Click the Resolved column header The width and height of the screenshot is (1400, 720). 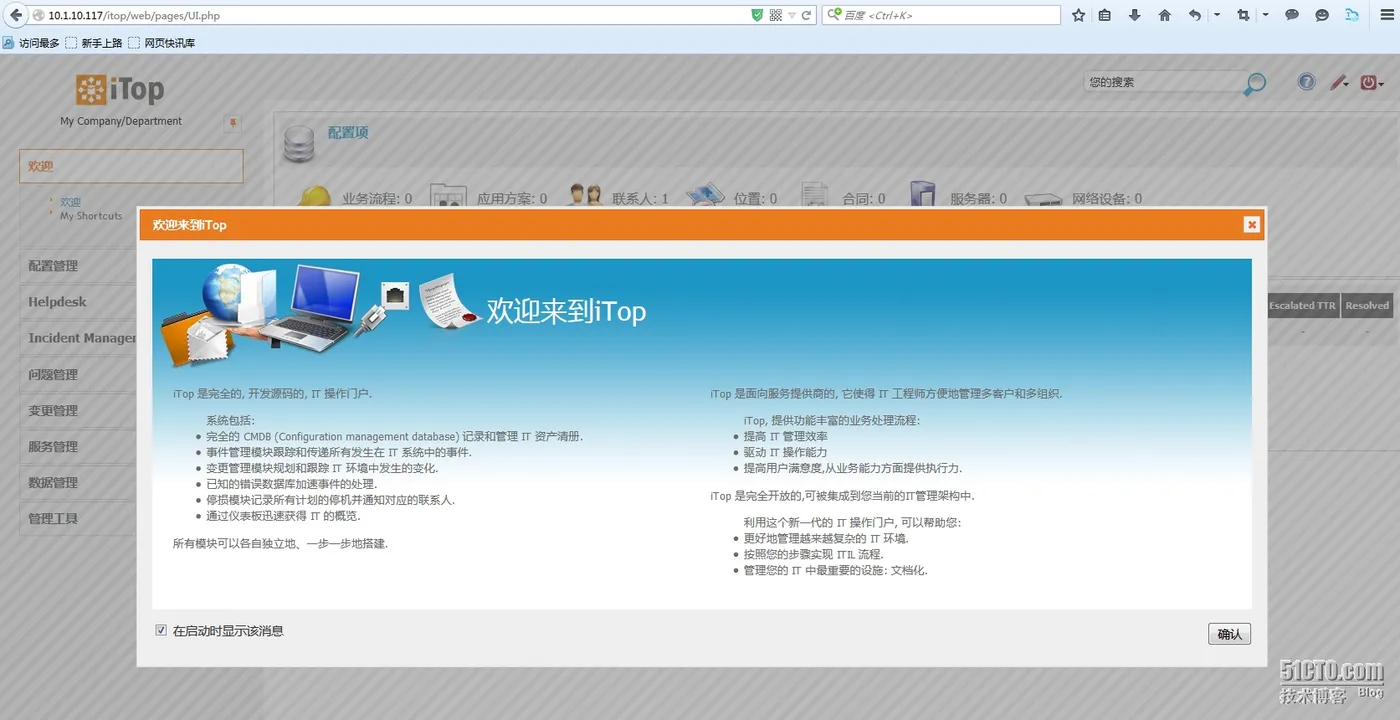pyautogui.click(x=1367, y=306)
